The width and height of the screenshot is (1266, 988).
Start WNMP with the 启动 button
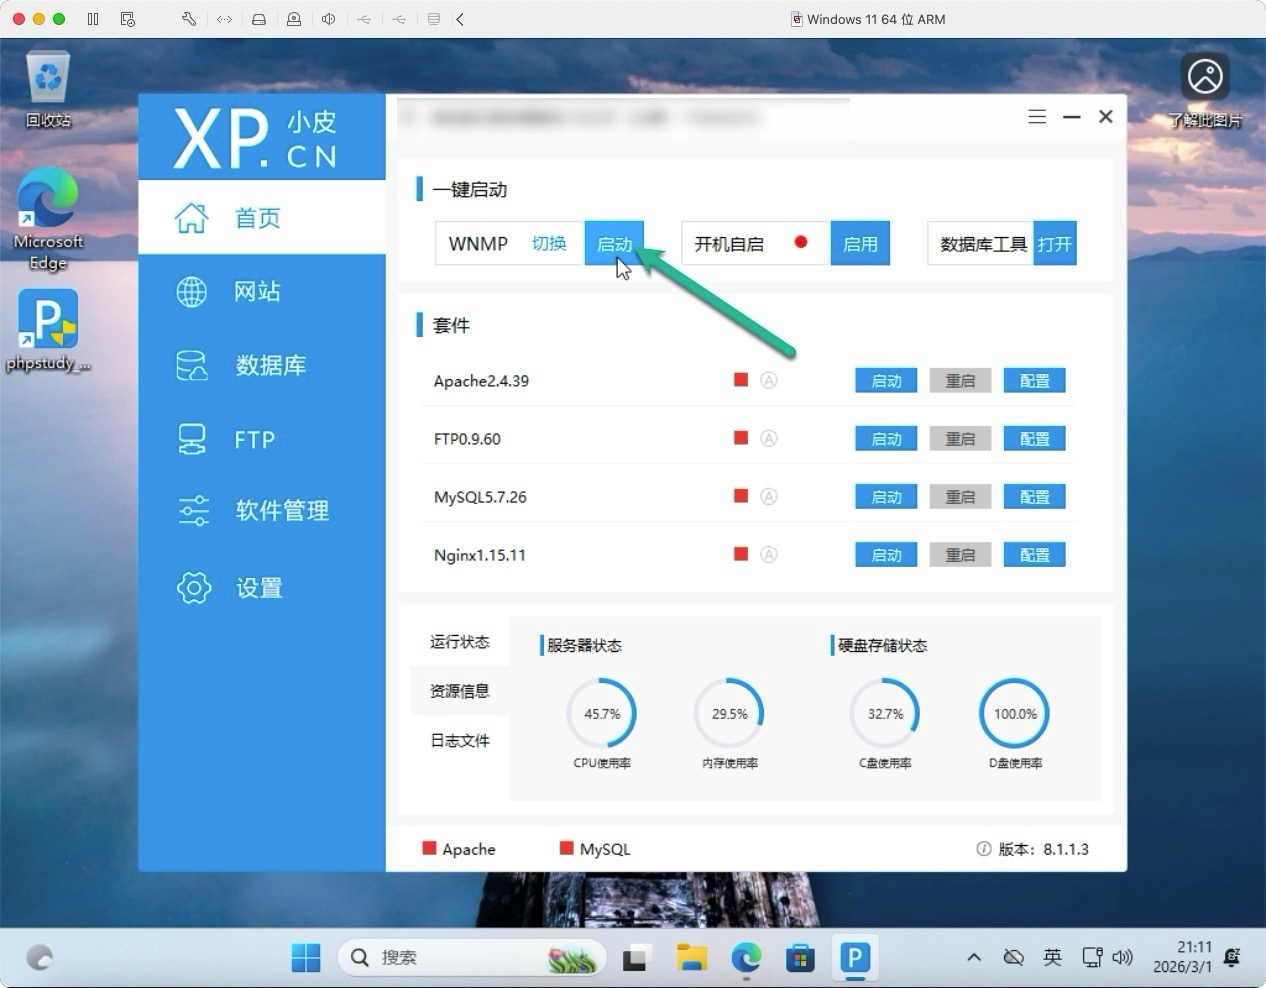pyautogui.click(x=614, y=243)
